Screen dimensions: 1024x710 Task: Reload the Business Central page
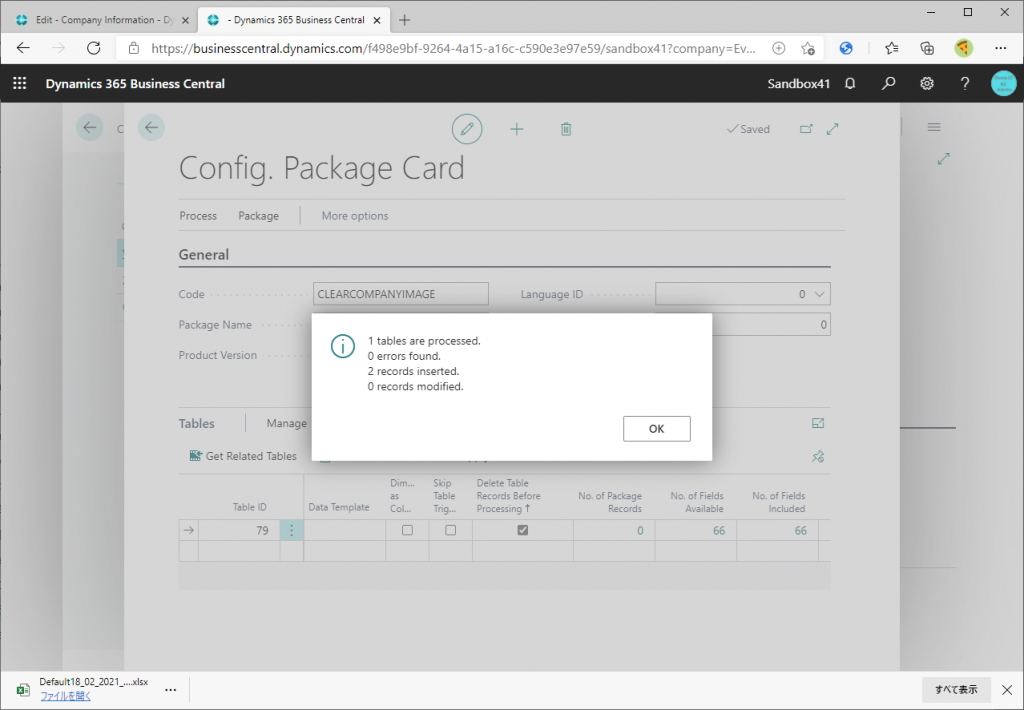coord(93,48)
